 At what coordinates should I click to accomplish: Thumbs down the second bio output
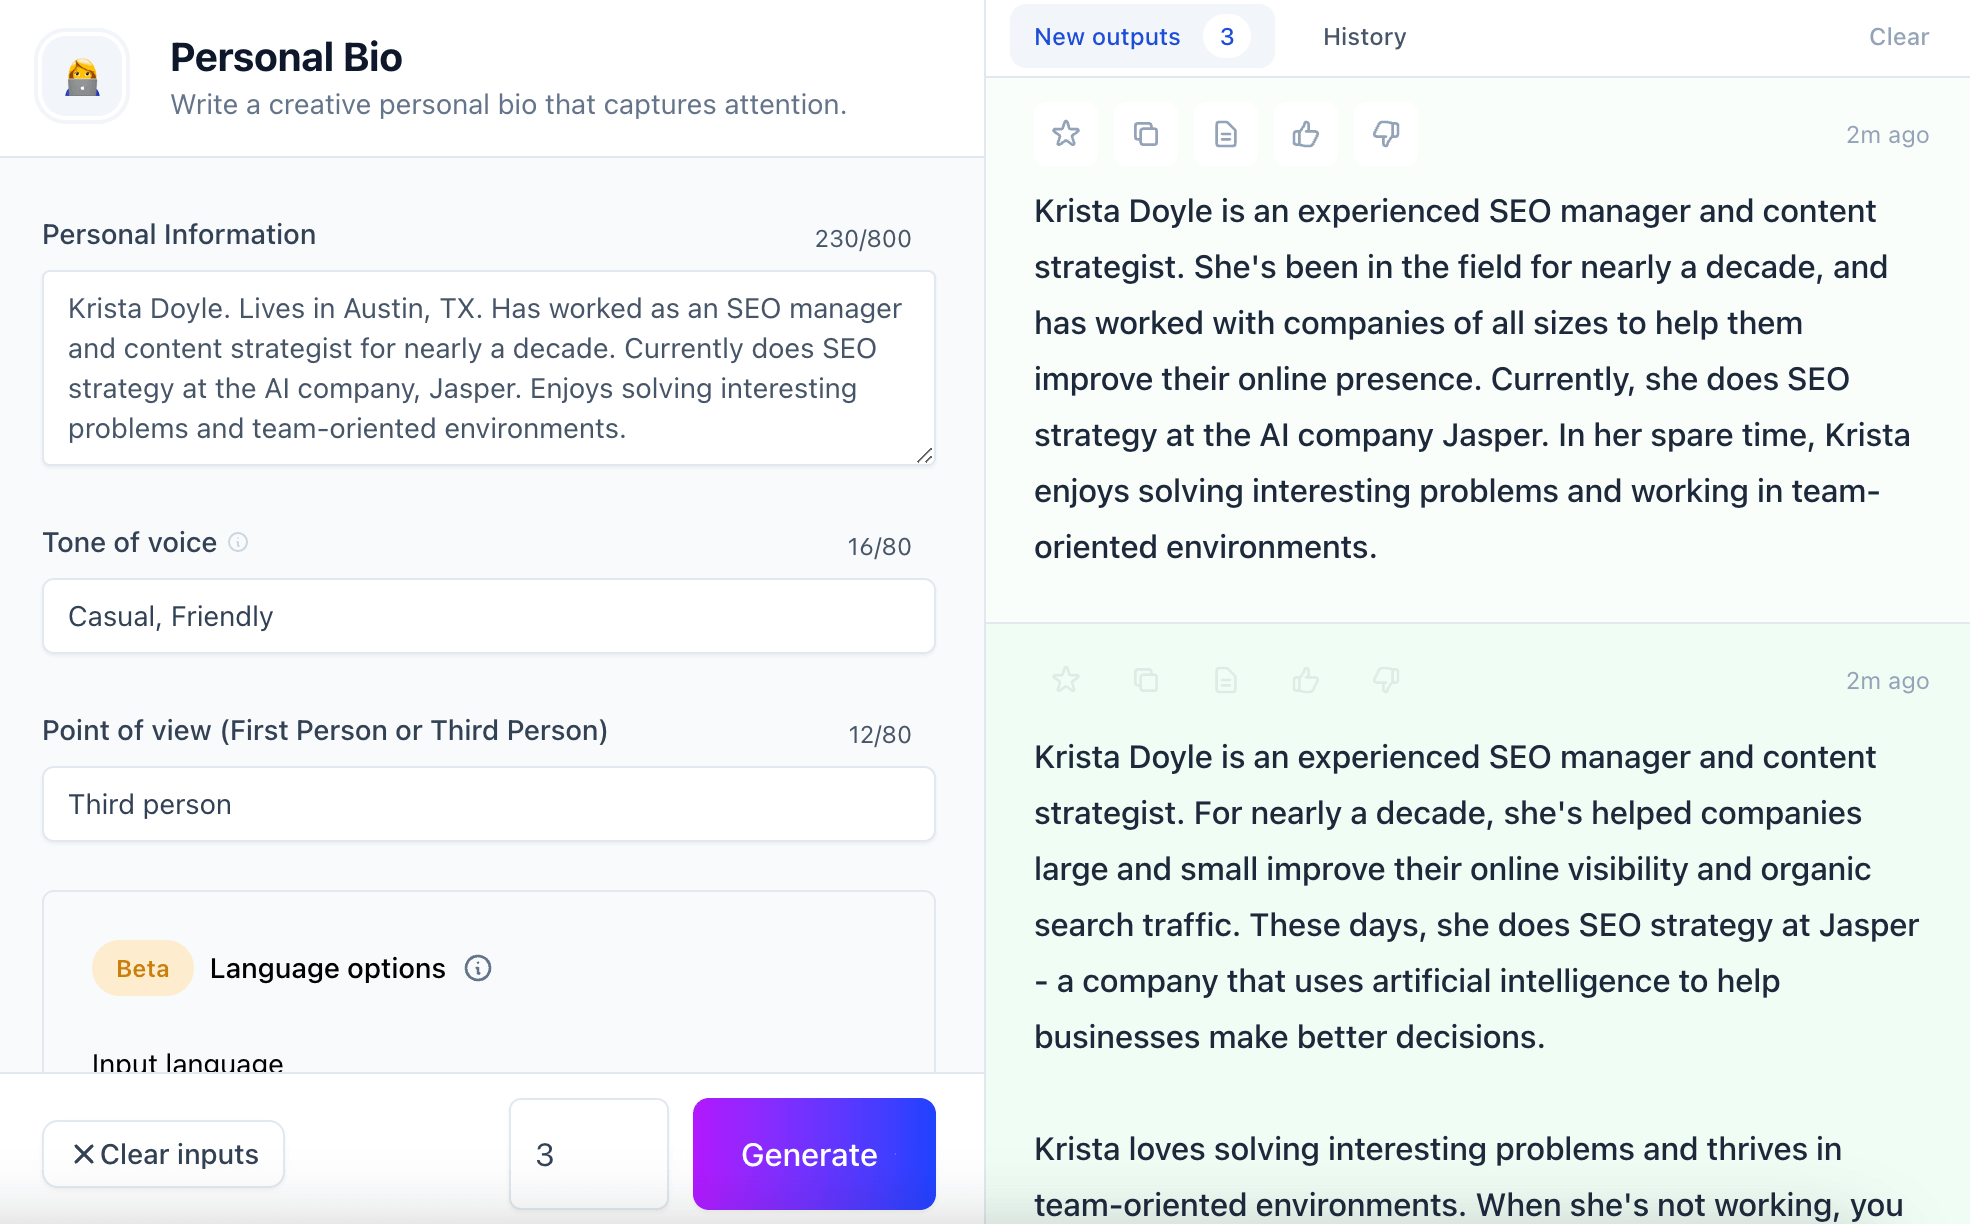coord(1386,680)
